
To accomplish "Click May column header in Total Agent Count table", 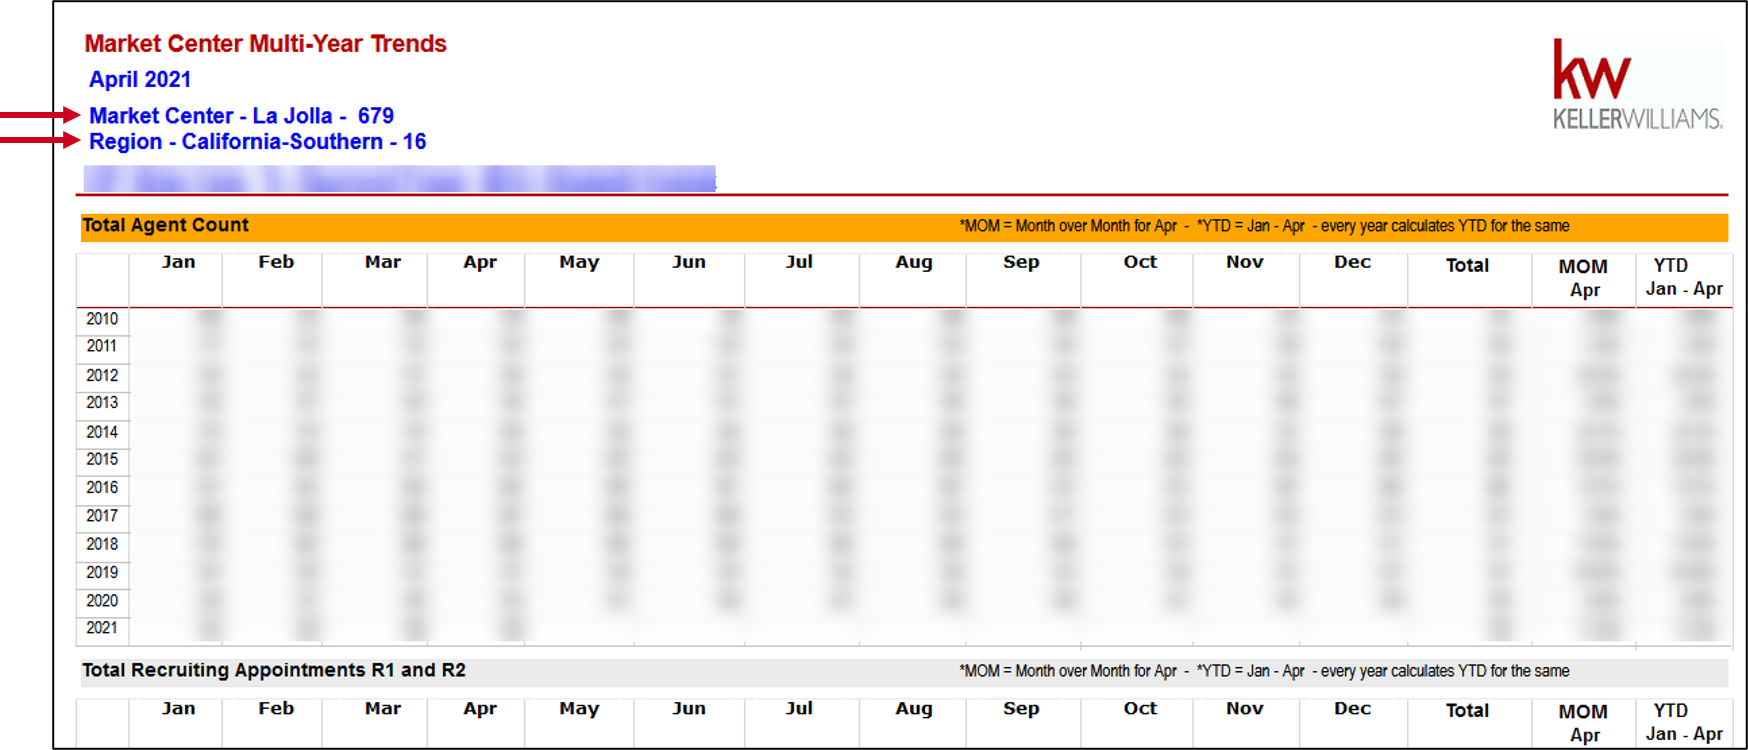I will click(579, 263).
